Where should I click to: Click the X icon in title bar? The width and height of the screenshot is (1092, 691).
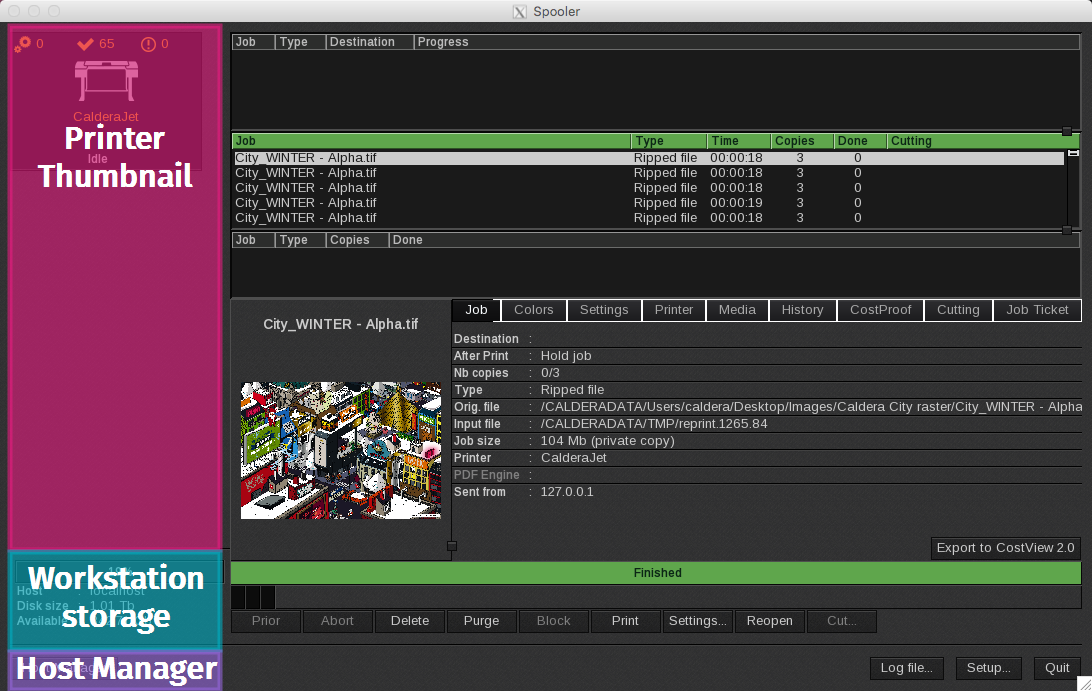(519, 12)
